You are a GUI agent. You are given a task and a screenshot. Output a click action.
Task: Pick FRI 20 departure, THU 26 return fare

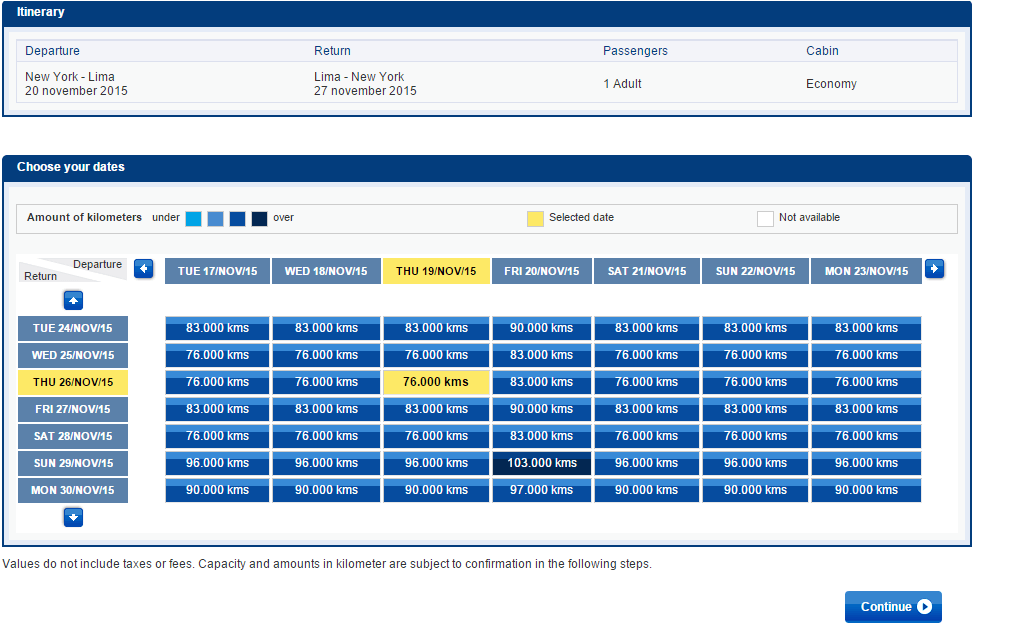tap(542, 382)
